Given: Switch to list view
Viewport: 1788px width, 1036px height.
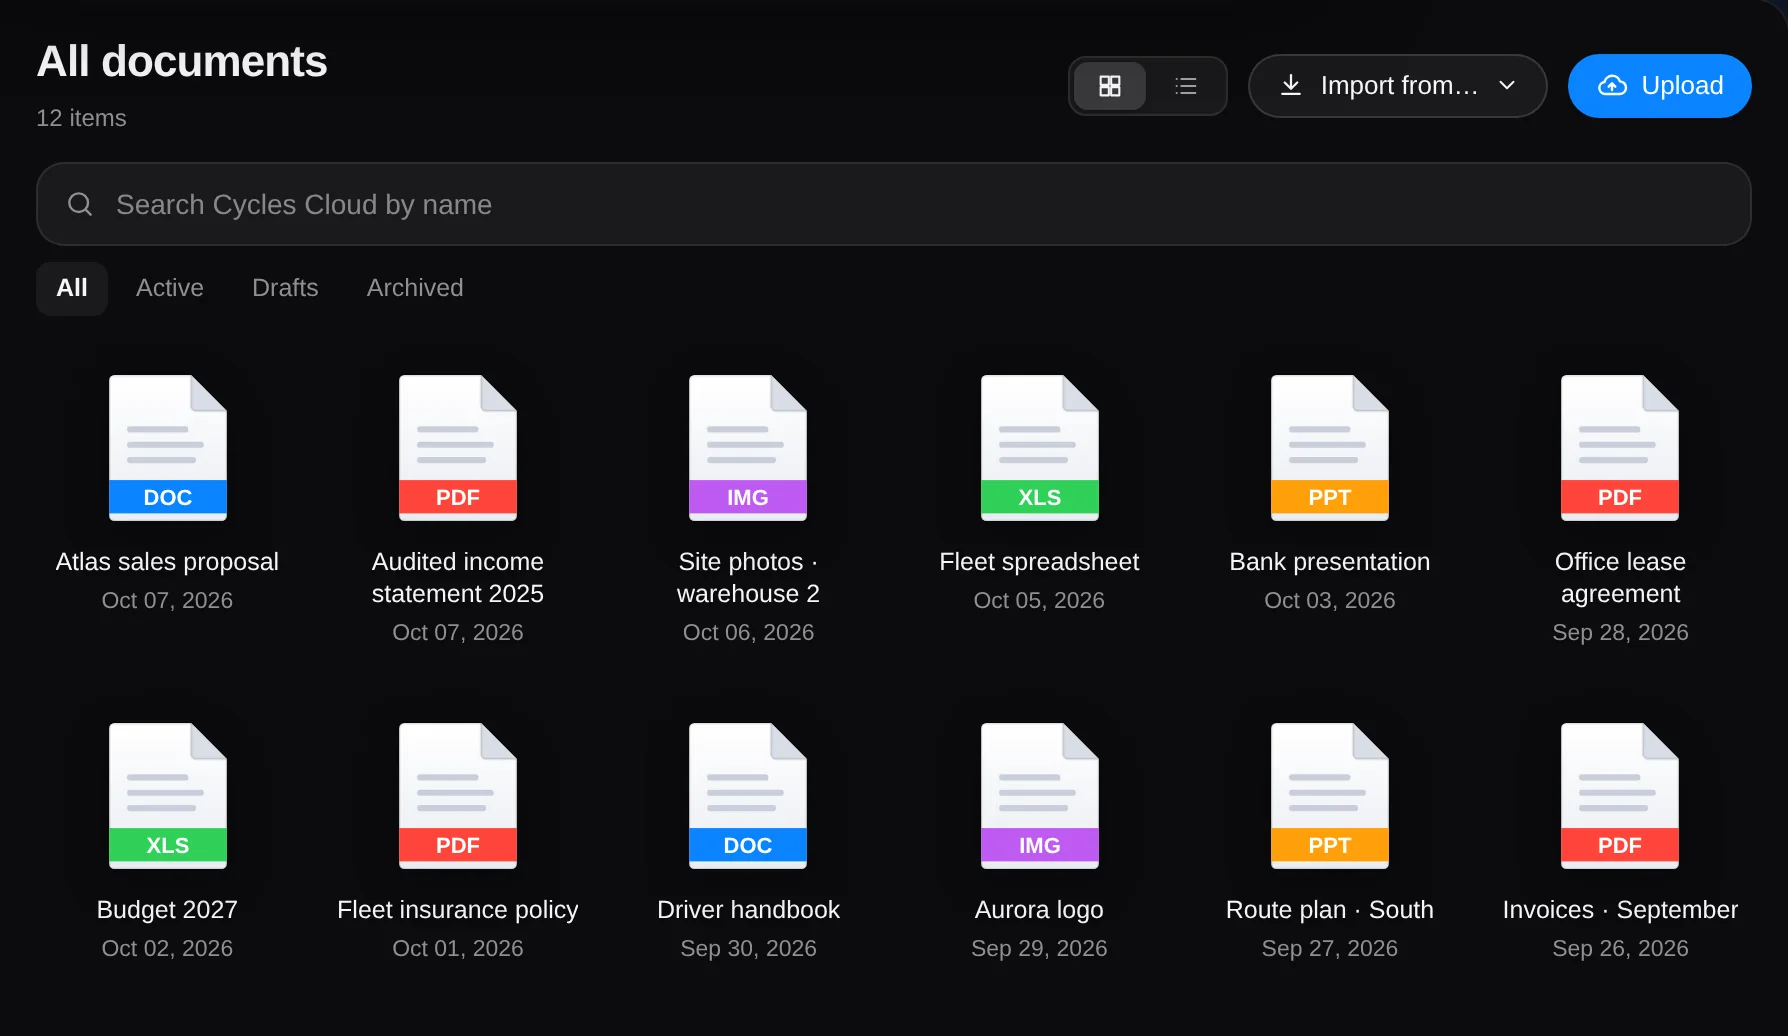Looking at the screenshot, I should click(x=1186, y=86).
